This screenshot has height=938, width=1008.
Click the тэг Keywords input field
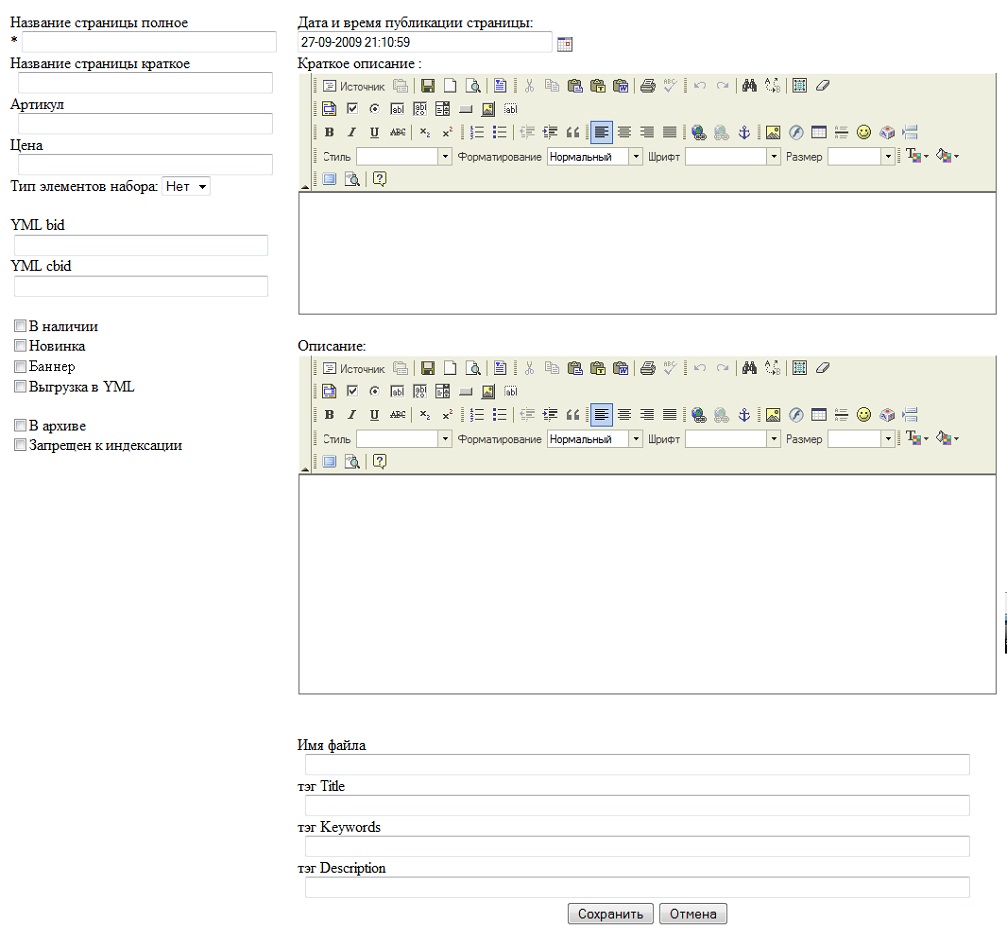[x=637, y=846]
